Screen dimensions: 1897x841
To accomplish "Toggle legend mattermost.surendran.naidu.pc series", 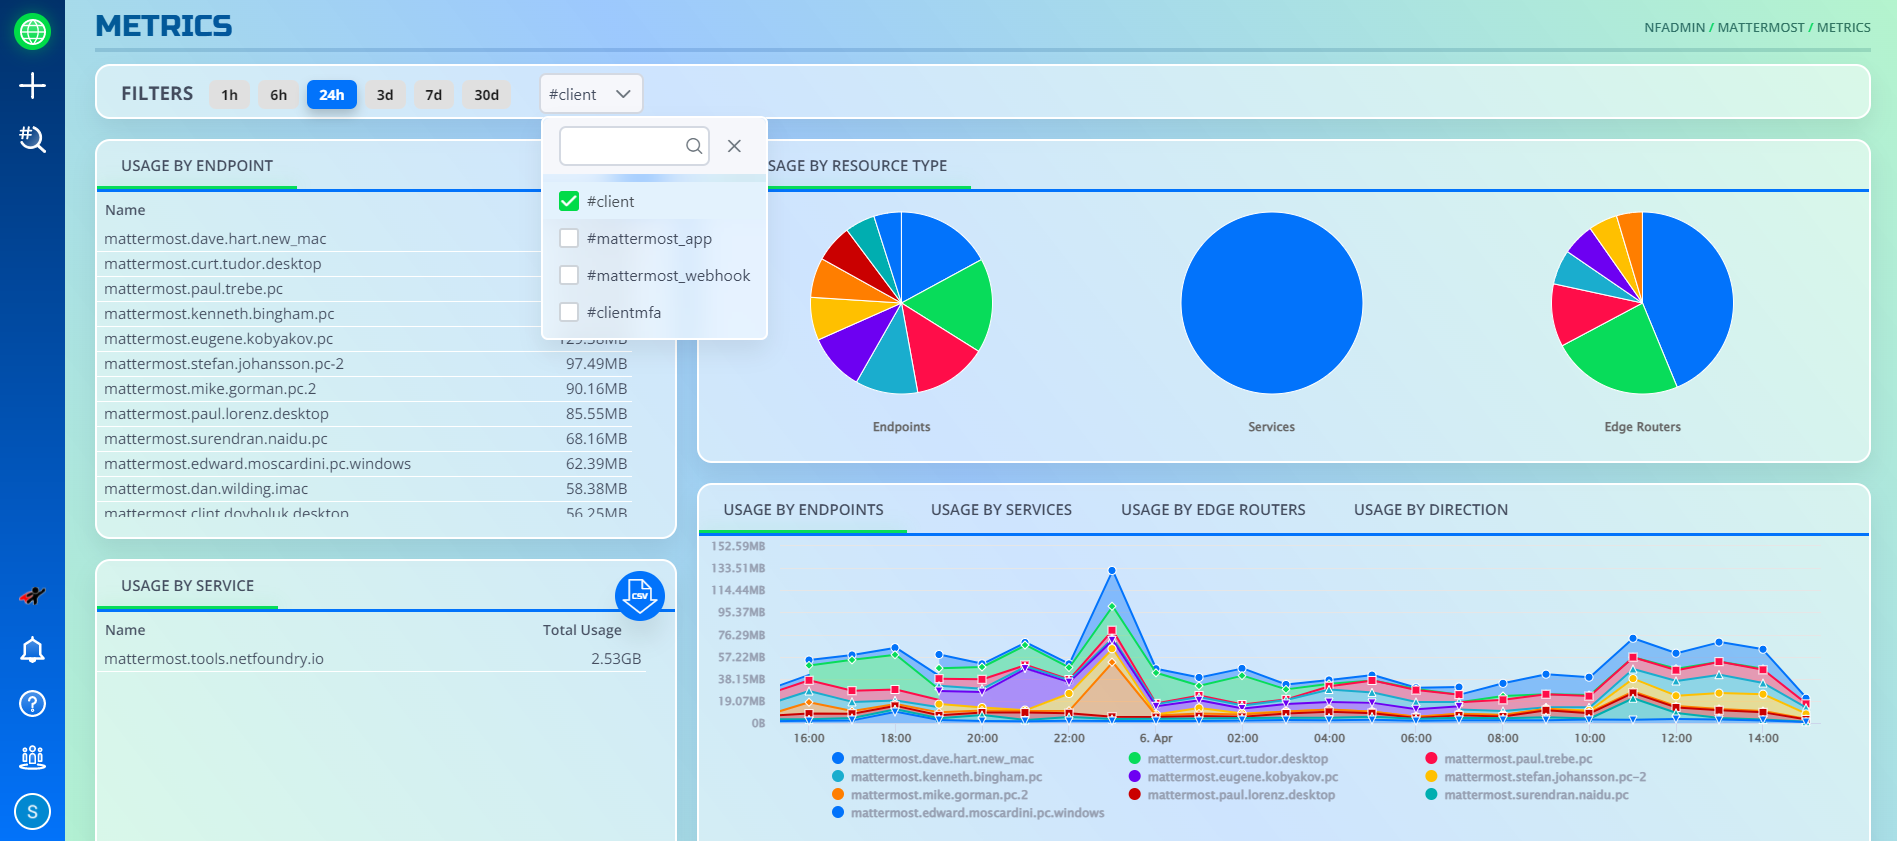I will 1527,795.
